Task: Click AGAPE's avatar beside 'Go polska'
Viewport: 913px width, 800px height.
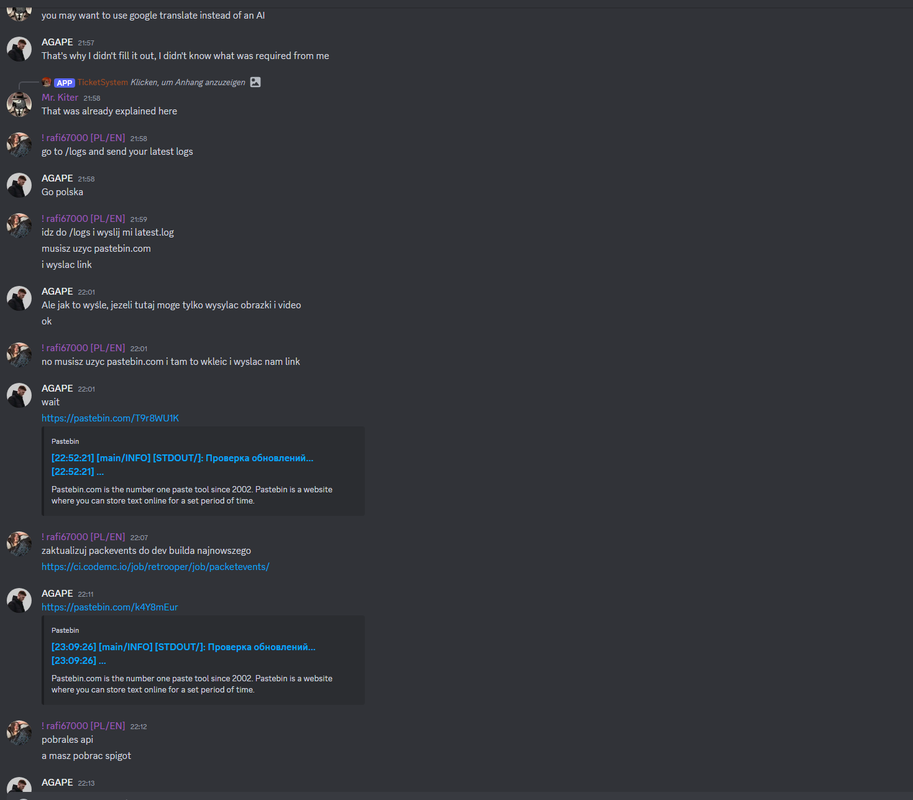Action: pos(19,185)
